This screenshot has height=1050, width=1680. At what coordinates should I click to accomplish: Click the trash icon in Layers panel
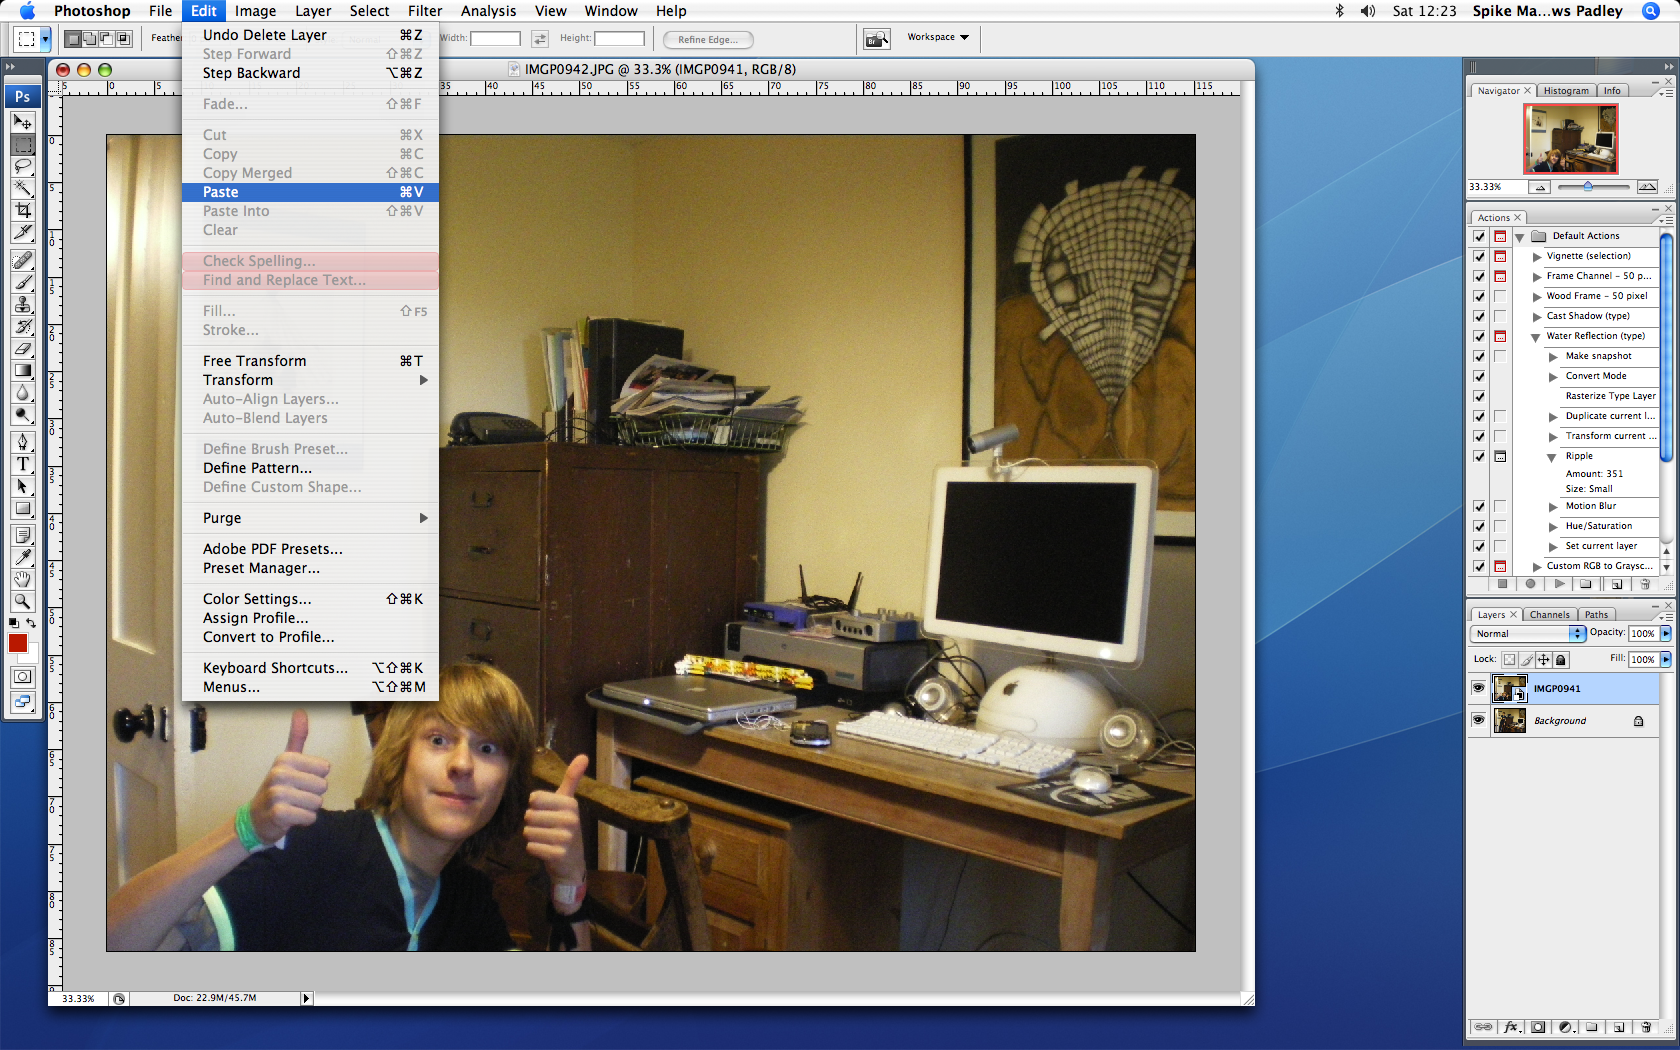pyautogui.click(x=1646, y=1027)
